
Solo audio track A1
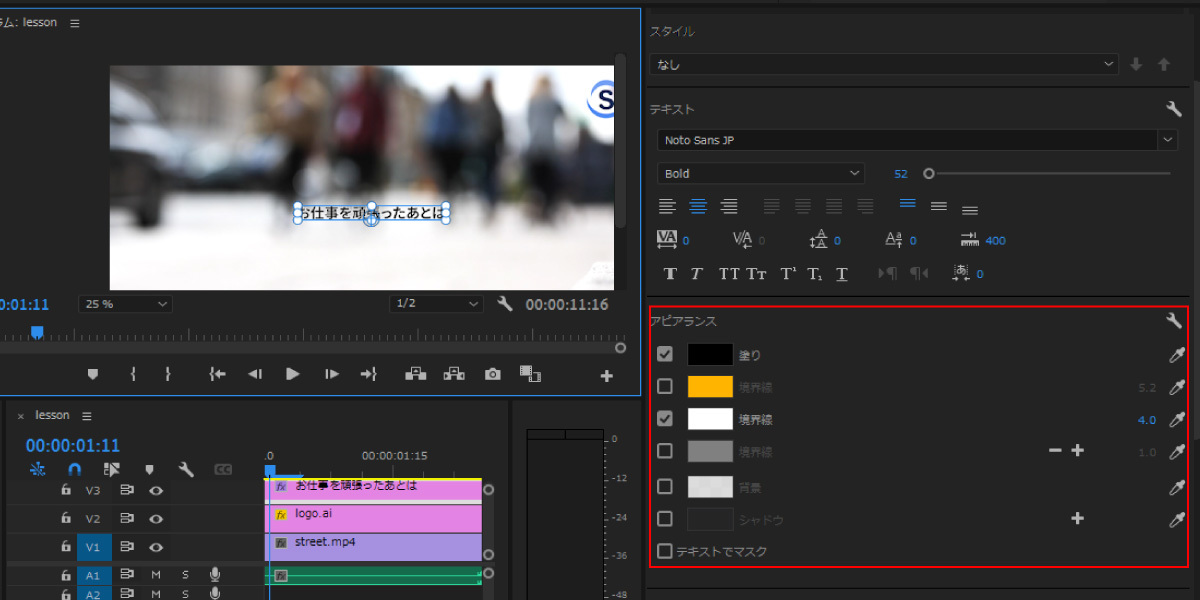185,575
